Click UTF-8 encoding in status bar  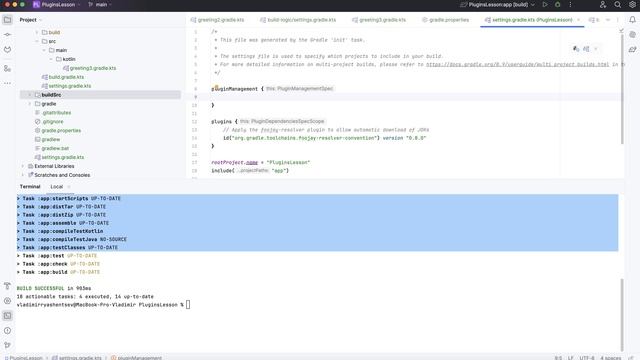coord(587,358)
